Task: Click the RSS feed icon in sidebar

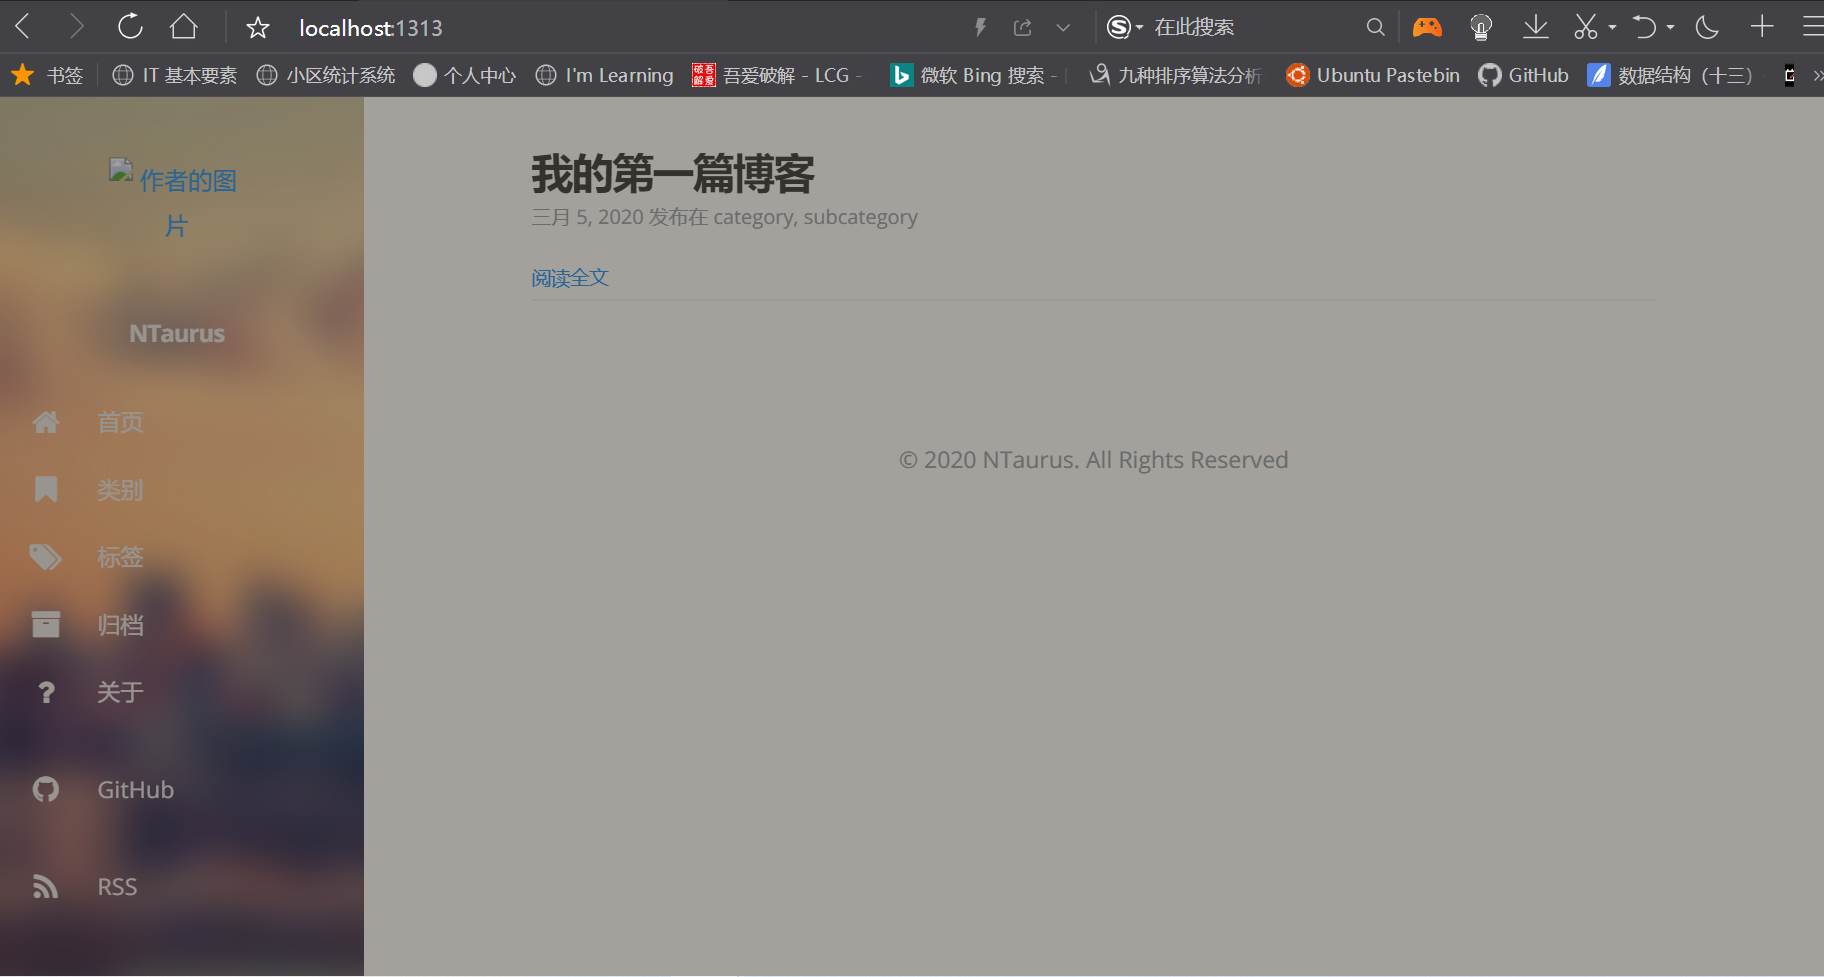Action: 46,886
